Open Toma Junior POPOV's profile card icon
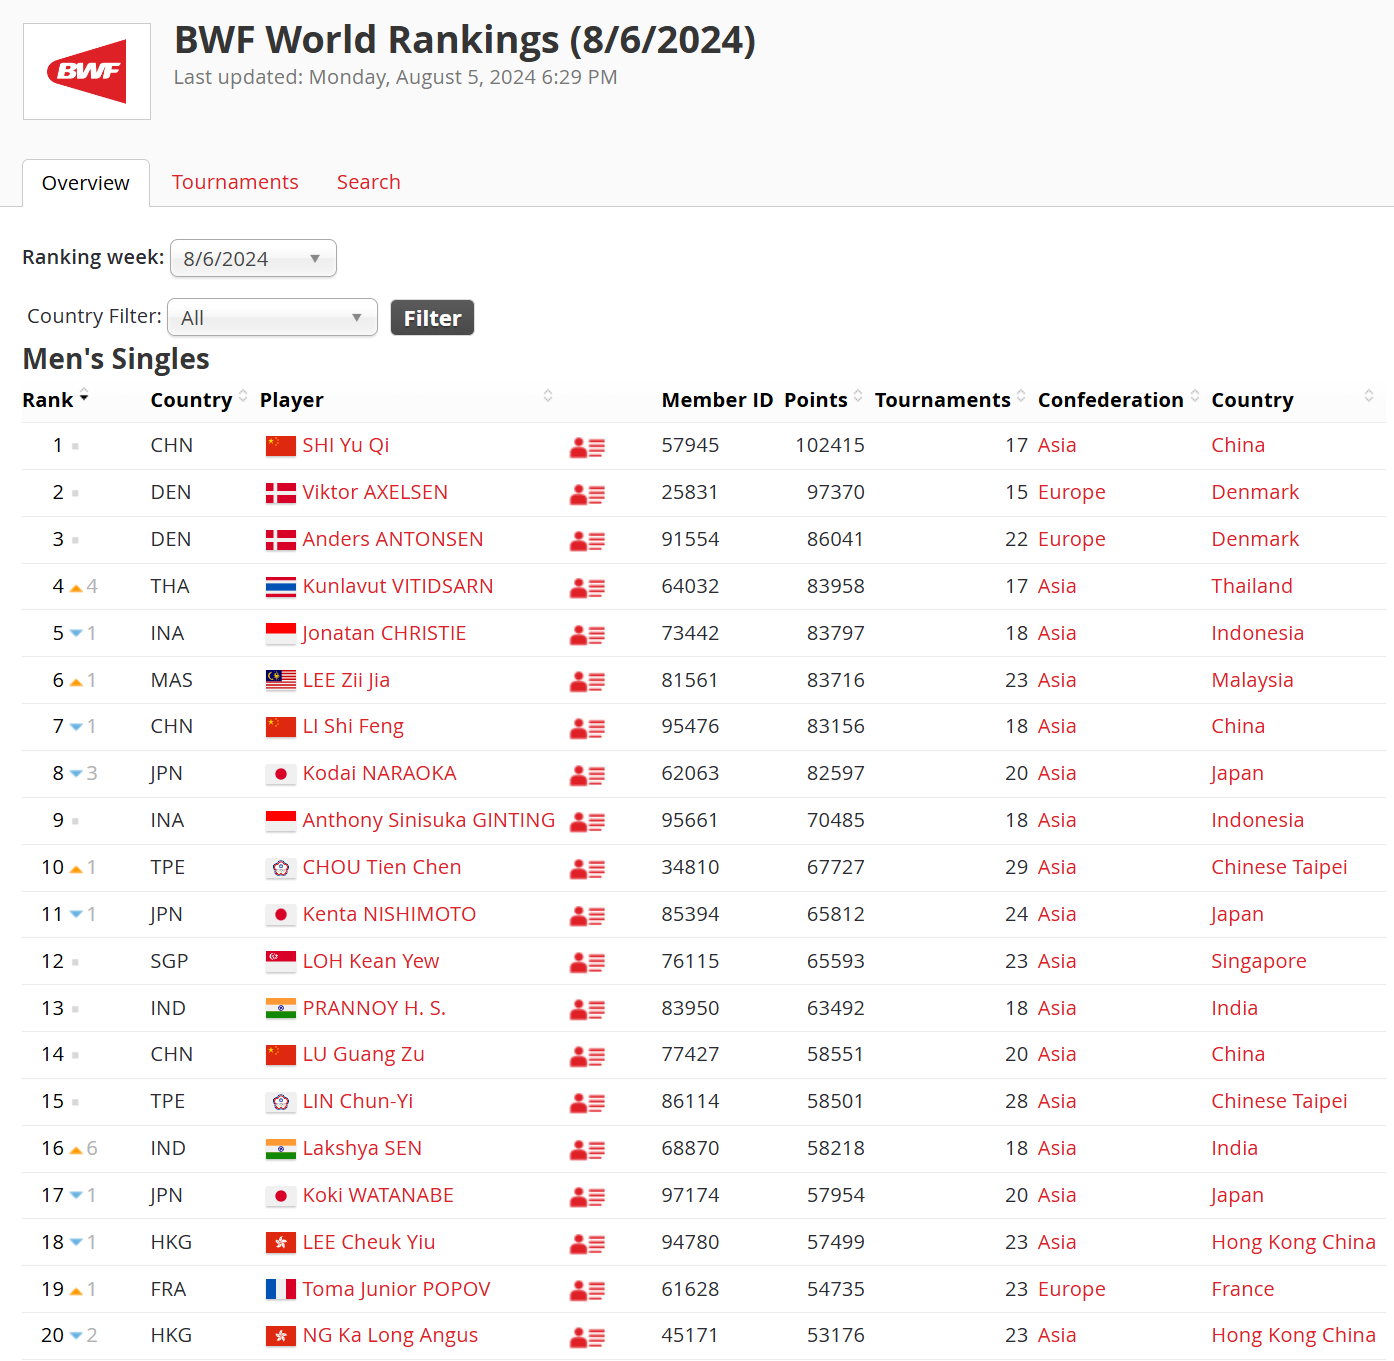Screen dimensions: 1394x1361 [587, 1291]
